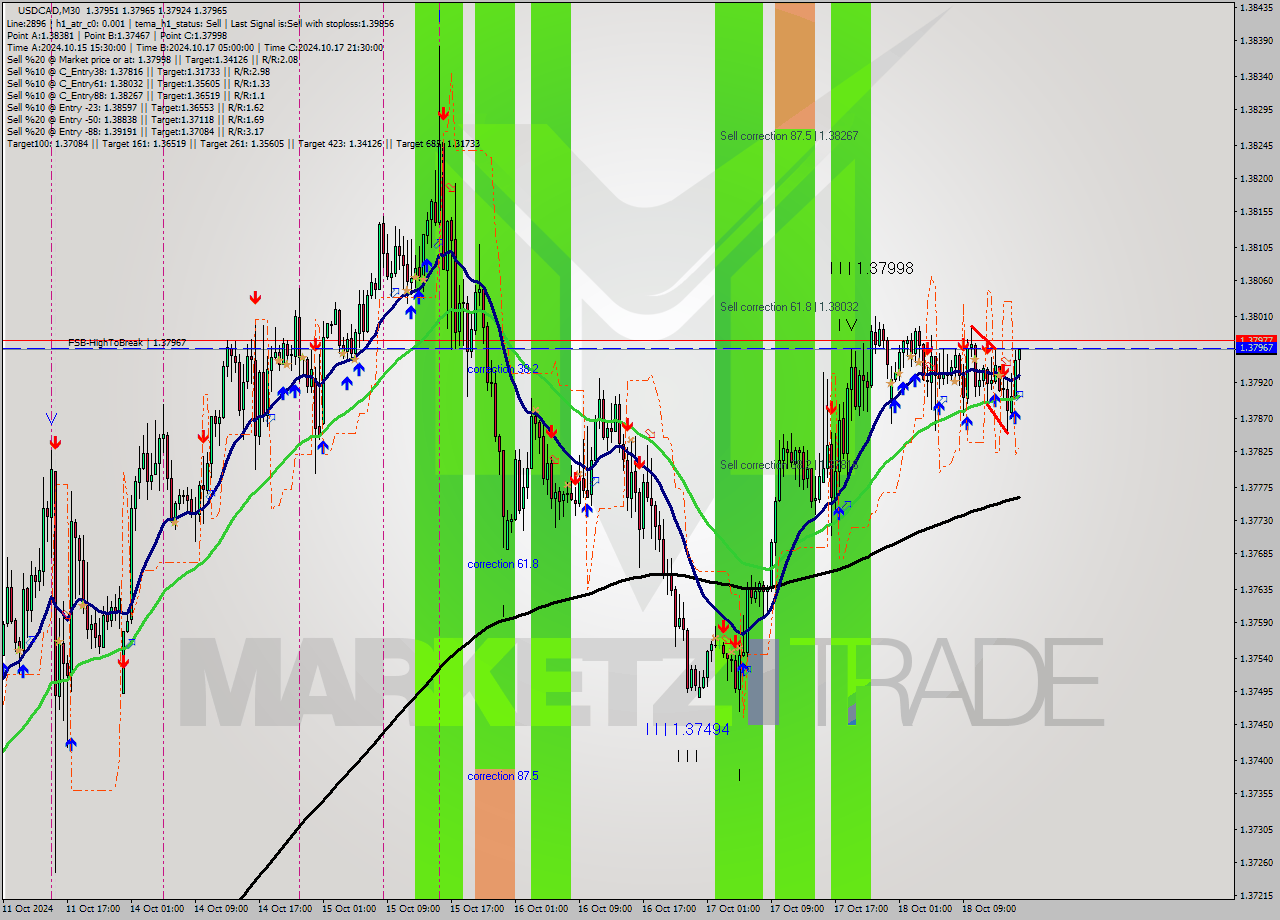
Task: Click the 14 Oct 17:00 time label
Action: point(286,909)
